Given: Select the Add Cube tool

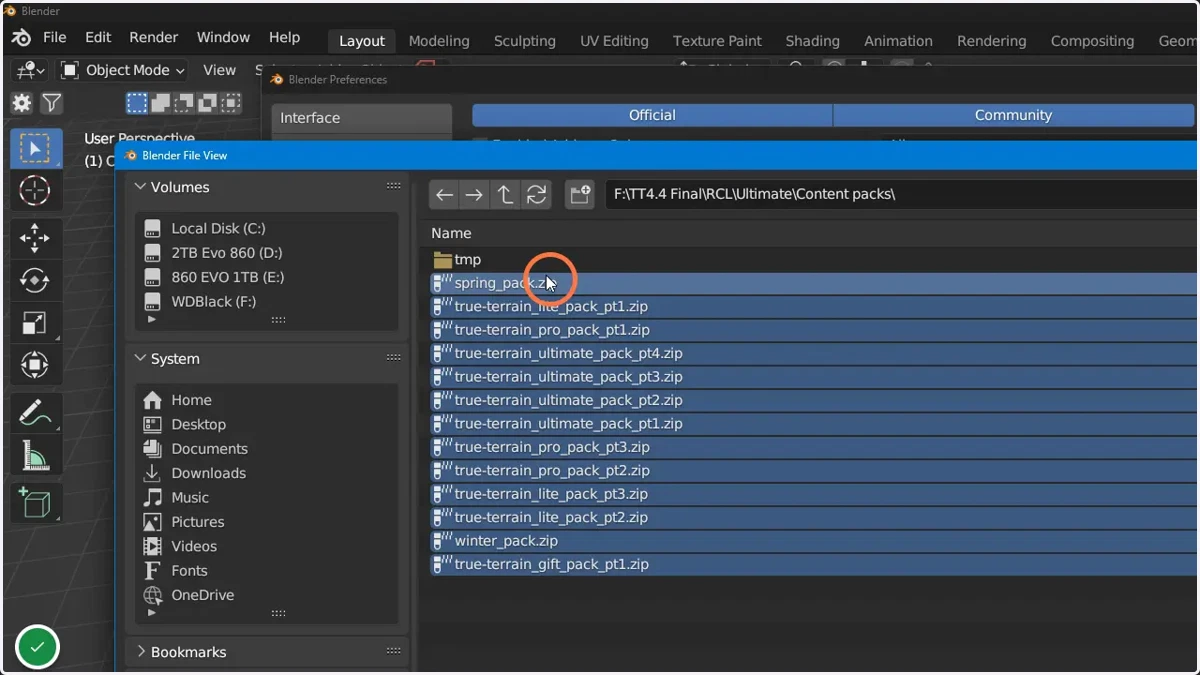Looking at the screenshot, I should (x=35, y=503).
